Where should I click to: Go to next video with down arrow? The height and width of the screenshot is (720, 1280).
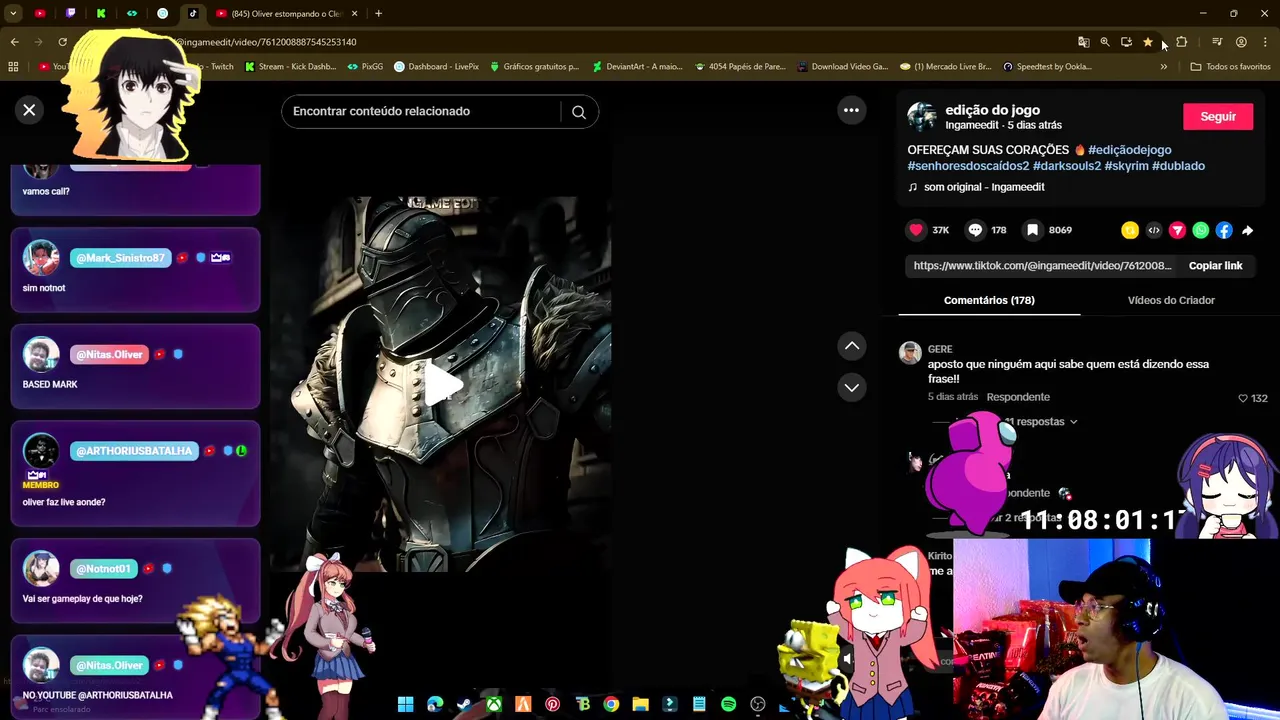(x=852, y=387)
